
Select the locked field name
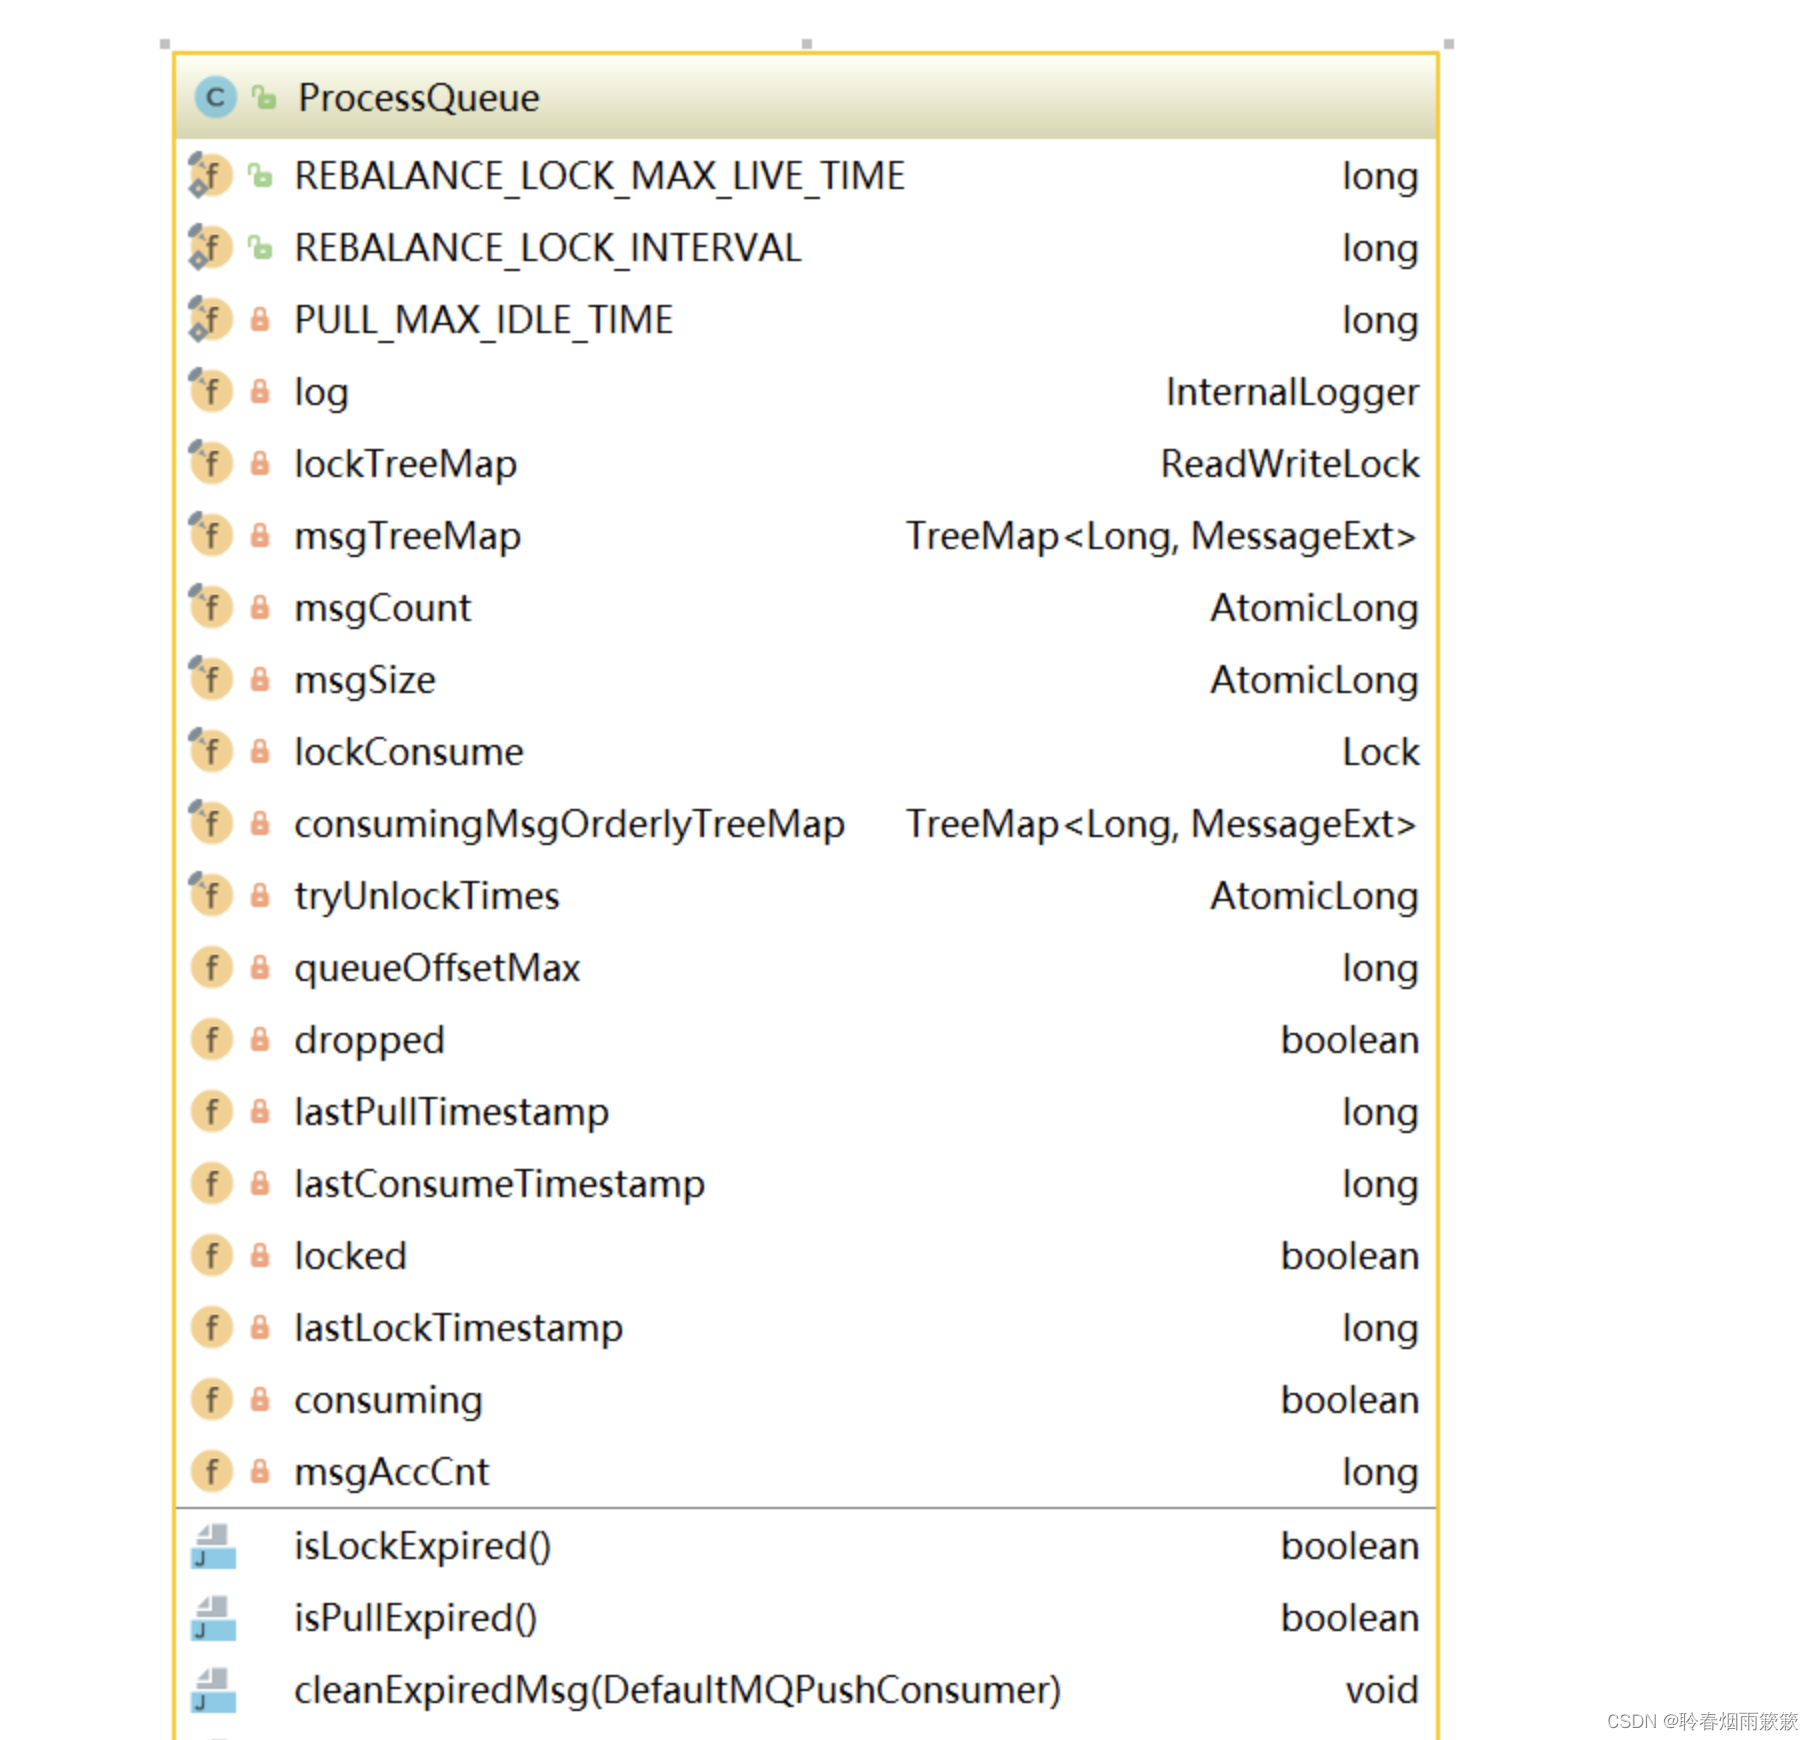click(x=350, y=1256)
